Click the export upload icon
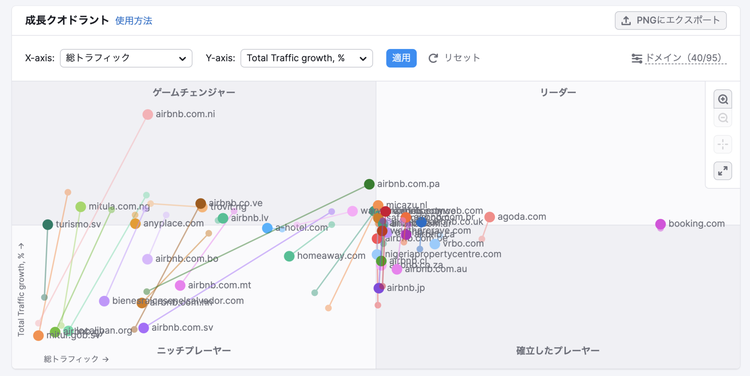Screen dimensions: 750x376 pos(626,21)
